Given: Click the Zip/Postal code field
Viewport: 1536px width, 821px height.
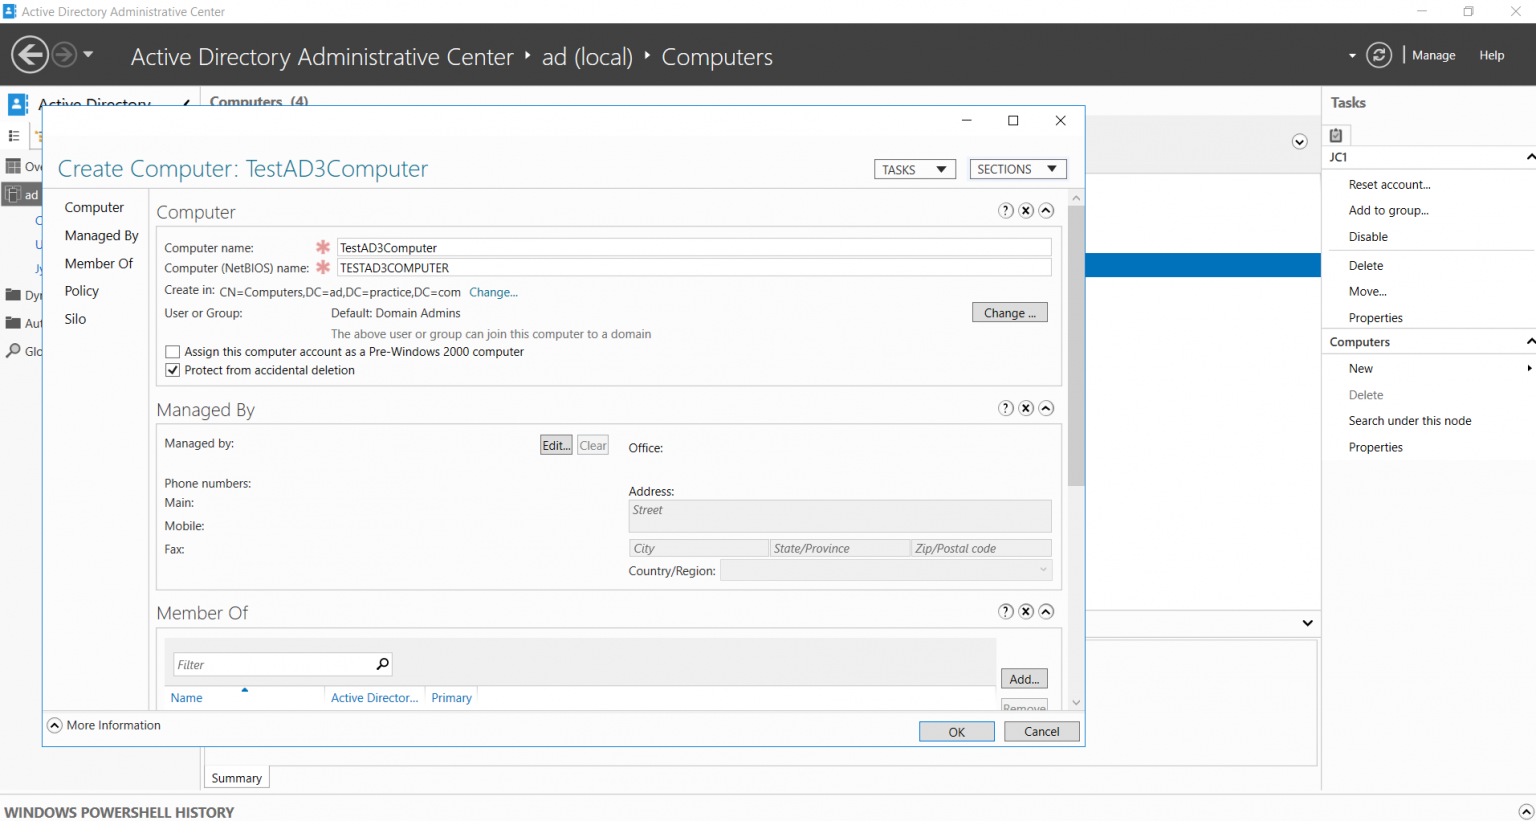Looking at the screenshot, I should pos(981,548).
